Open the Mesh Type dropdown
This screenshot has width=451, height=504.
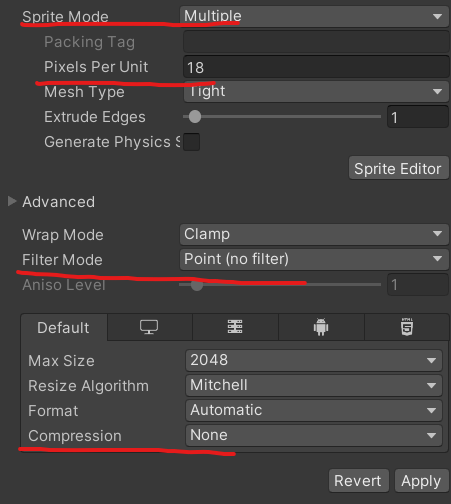(316, 91)
